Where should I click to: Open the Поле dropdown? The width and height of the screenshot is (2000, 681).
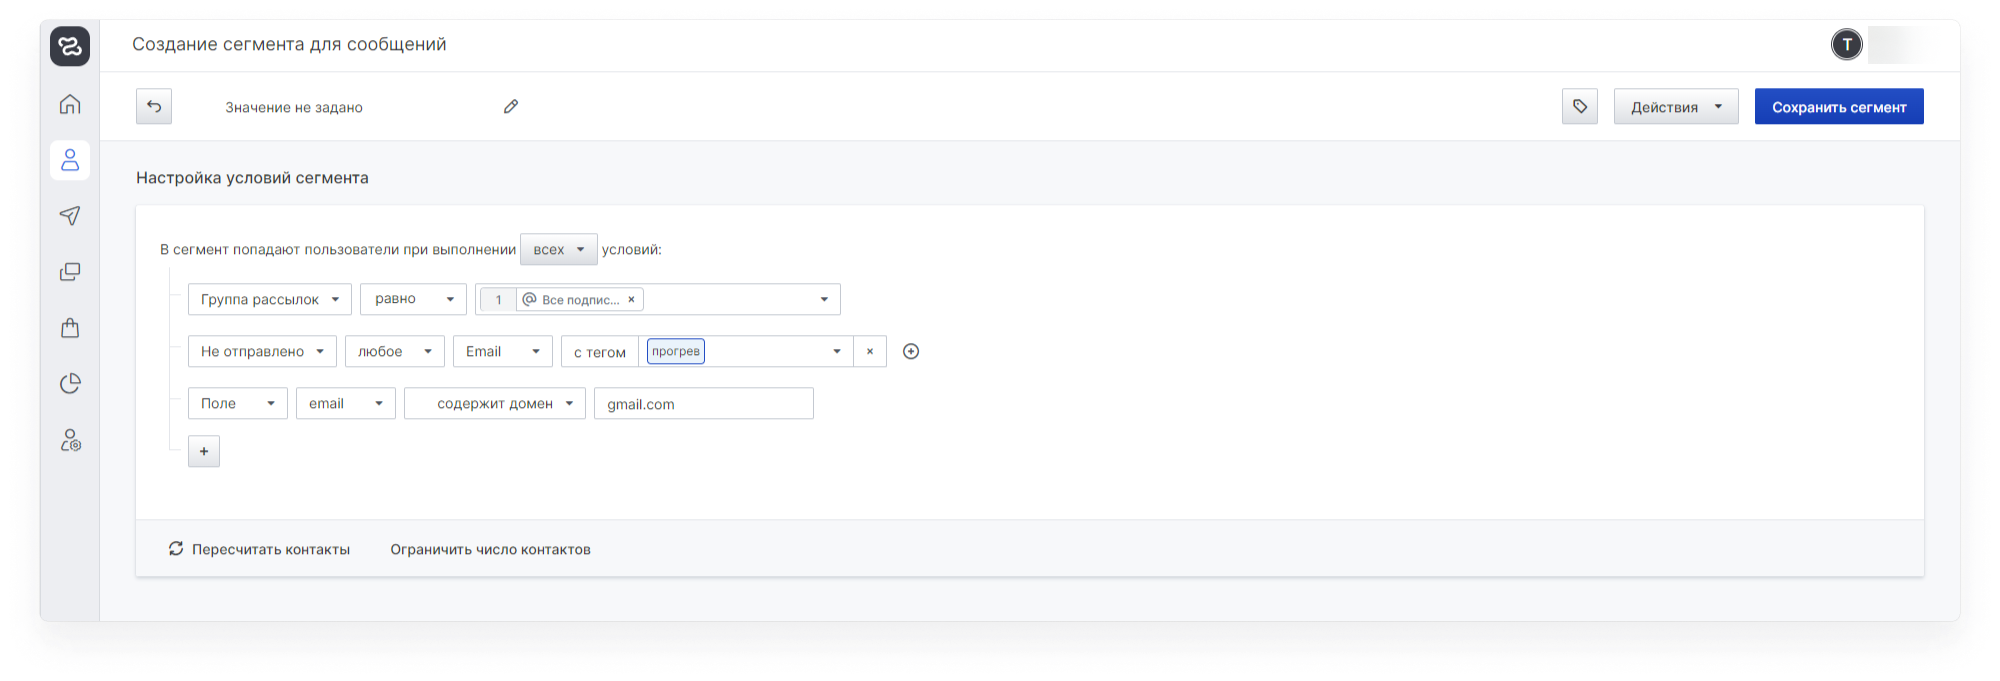[x=238, y=403]
